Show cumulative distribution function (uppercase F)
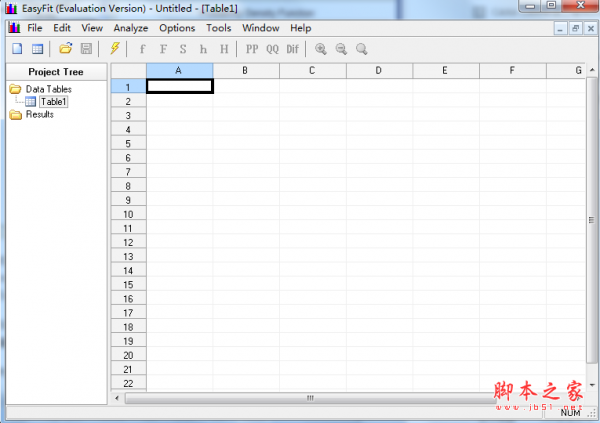The width and height of the screenshot is (600, 423). (x=163, y=49)
